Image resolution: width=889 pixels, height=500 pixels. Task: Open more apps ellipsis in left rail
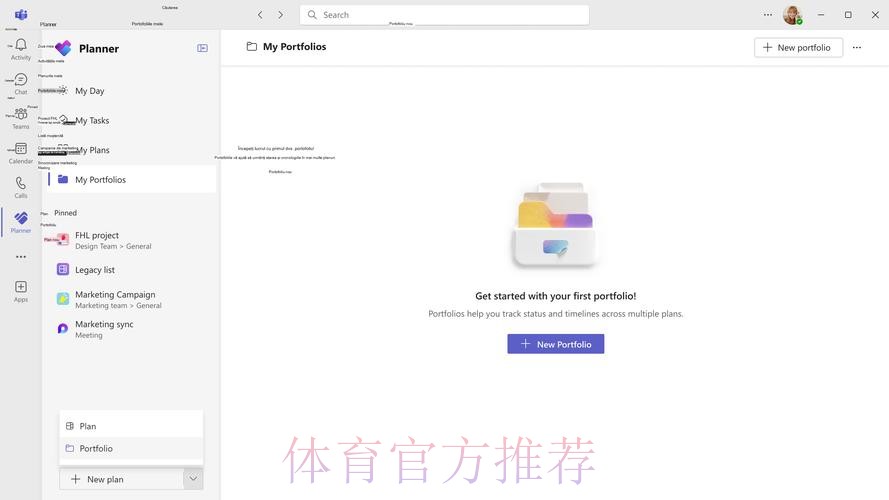click(x=21, y=257)
